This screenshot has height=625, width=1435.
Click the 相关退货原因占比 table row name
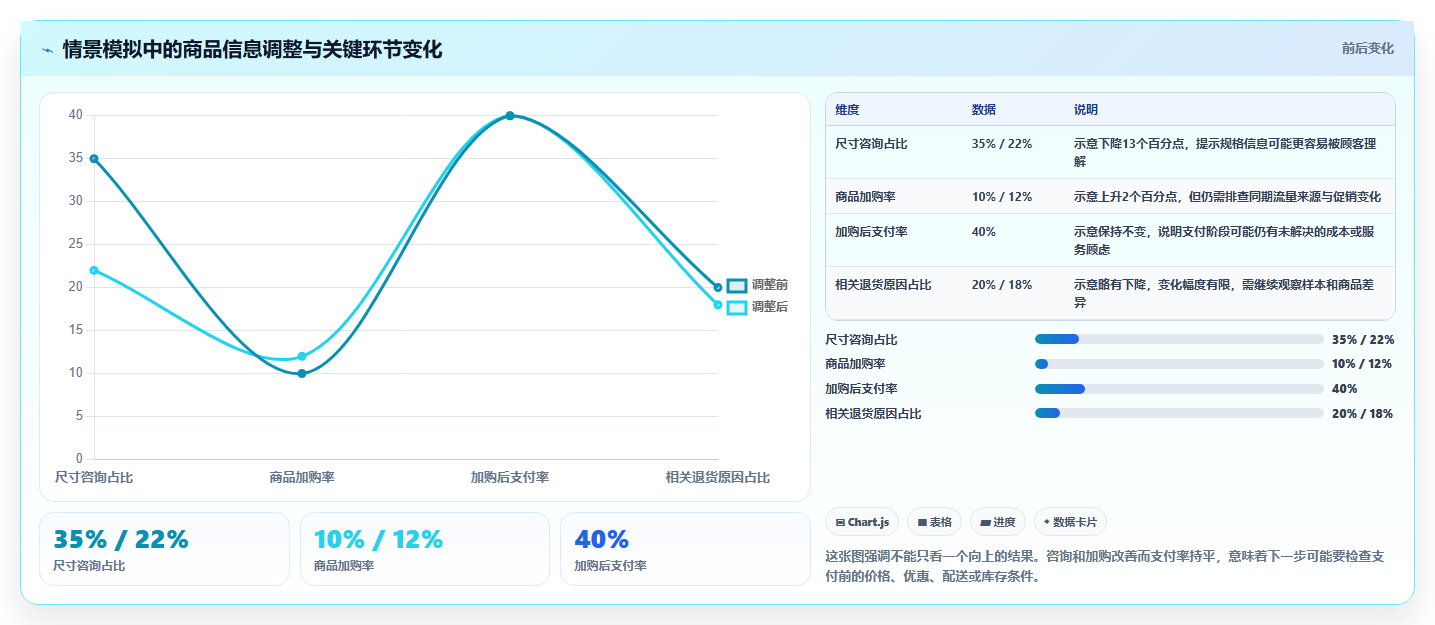(x=883, y=285)
